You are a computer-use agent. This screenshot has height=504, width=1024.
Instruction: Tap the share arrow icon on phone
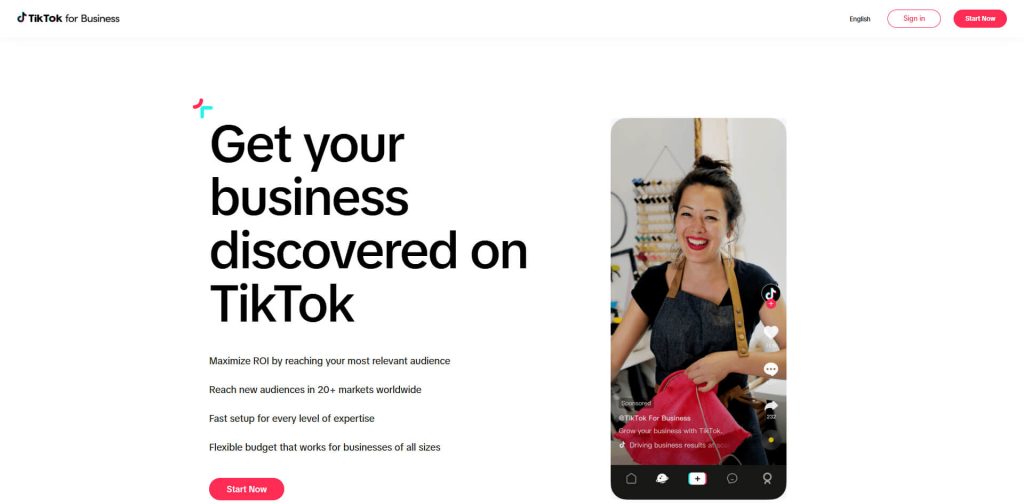coord(771,405)
